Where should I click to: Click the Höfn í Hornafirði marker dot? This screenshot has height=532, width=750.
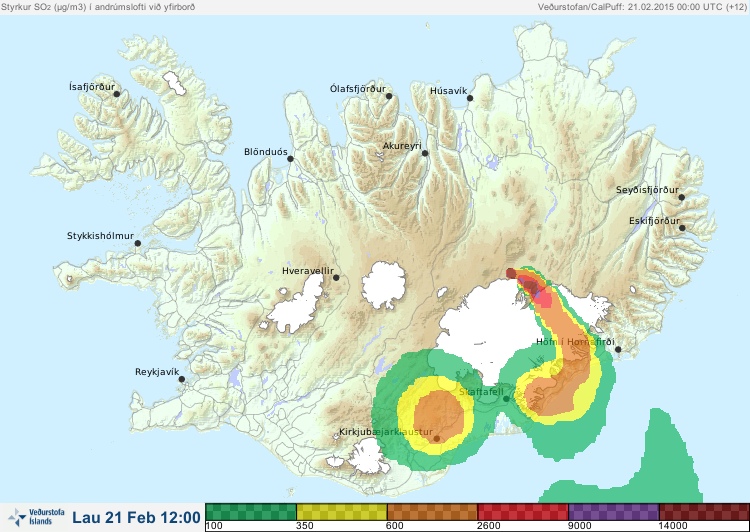[x=618, y=350]
